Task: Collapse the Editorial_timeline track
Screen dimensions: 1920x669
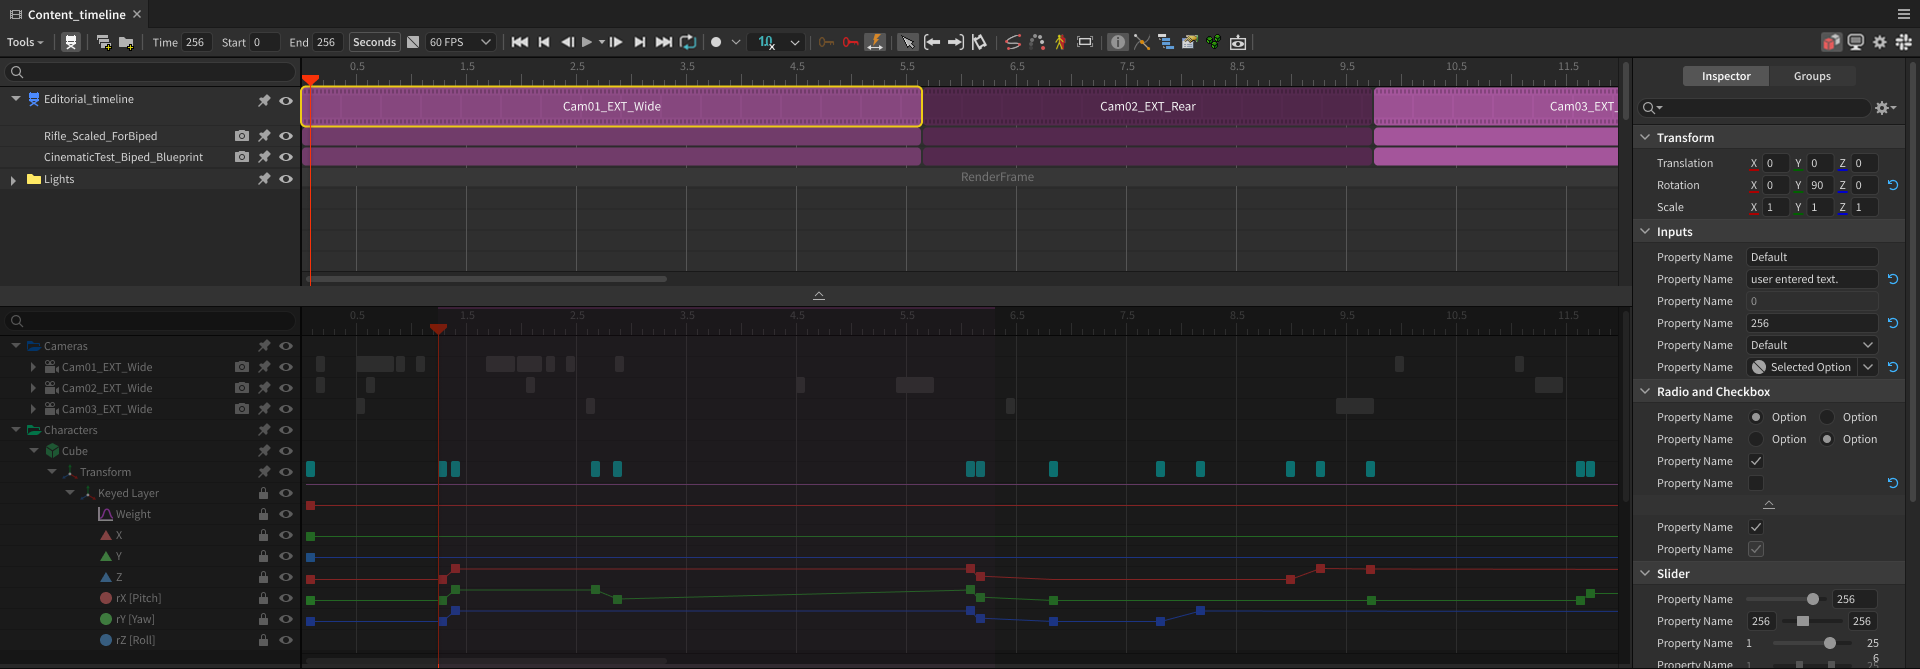Action: coord(16,99)
